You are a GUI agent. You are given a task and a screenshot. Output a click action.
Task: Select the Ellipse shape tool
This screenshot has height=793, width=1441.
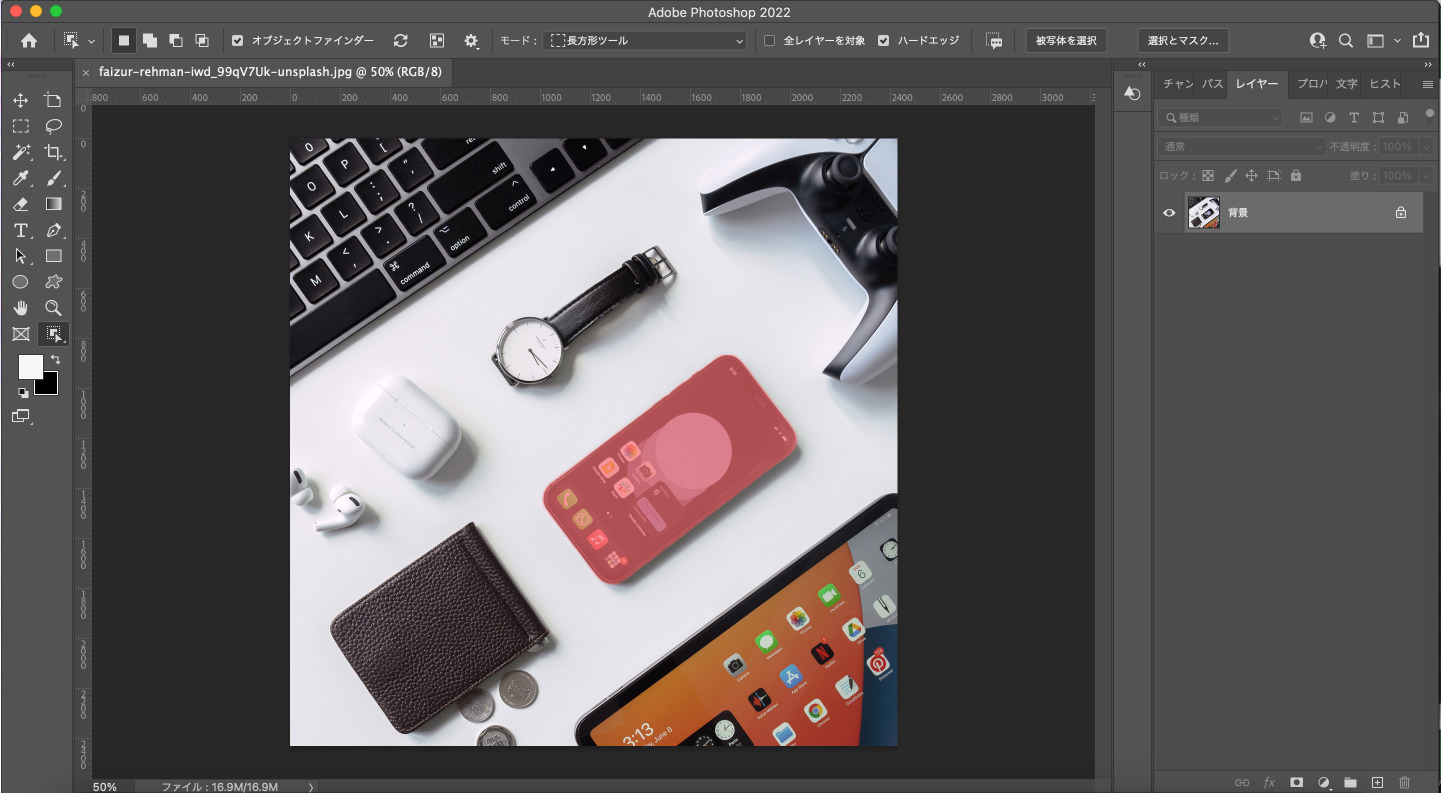point(20,282)
